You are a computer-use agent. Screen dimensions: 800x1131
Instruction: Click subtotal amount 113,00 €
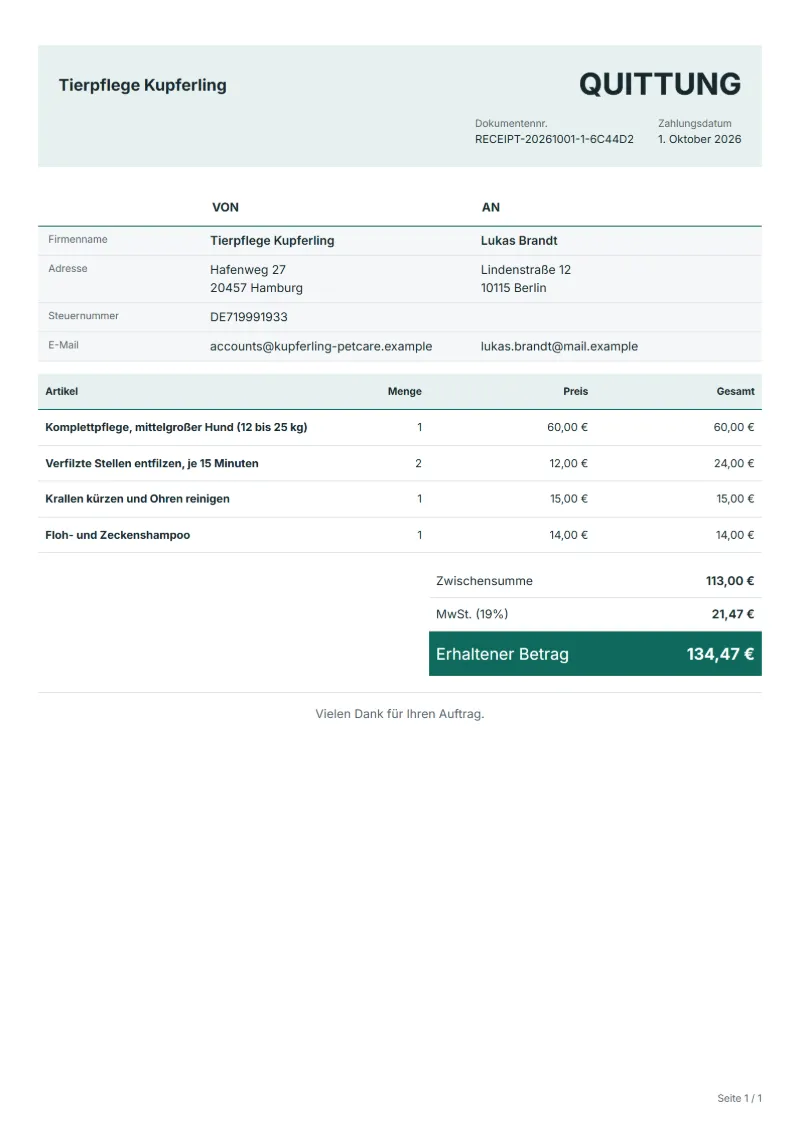(730, 581)
